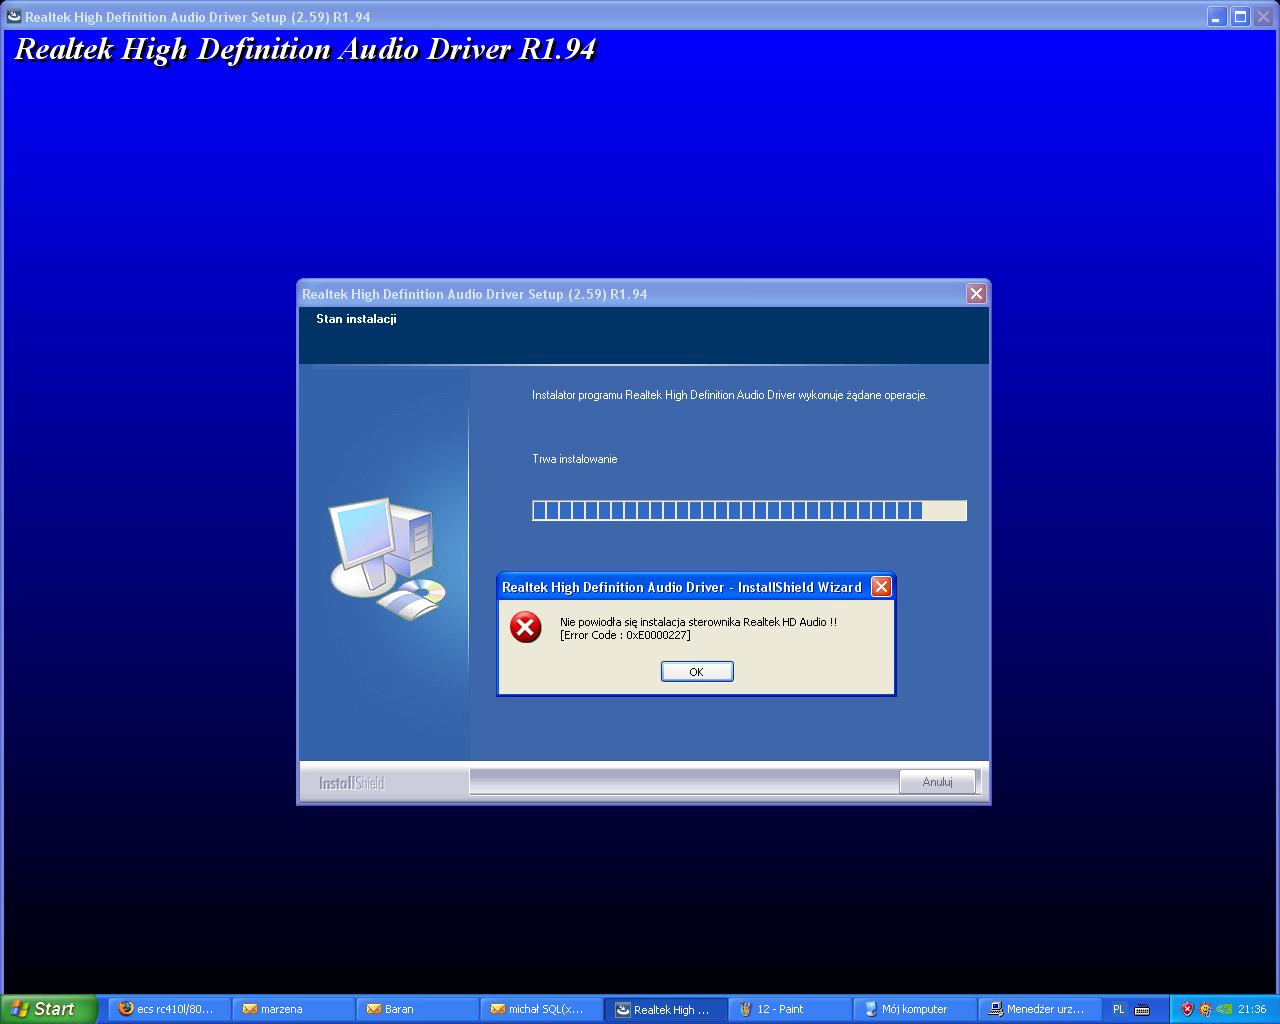This screenshot has width=1280, height=1024.
Task: Click the green NVIDIA tray icon
Action: point(1224,1009)
